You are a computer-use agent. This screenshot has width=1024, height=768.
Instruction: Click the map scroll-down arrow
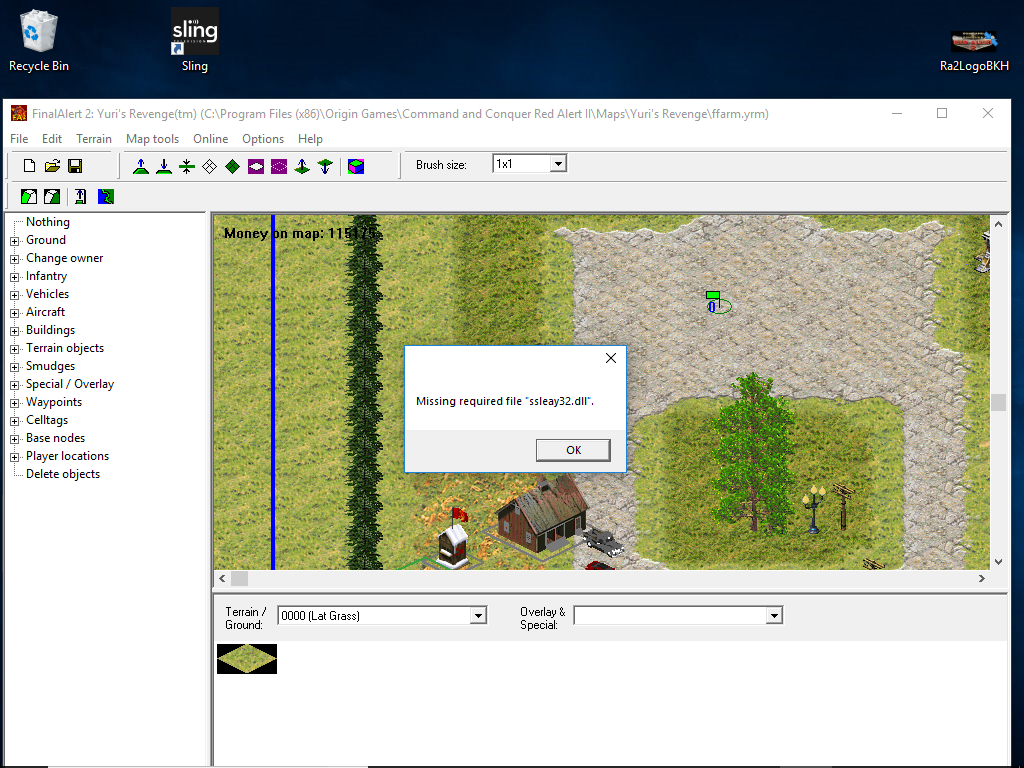998,561
